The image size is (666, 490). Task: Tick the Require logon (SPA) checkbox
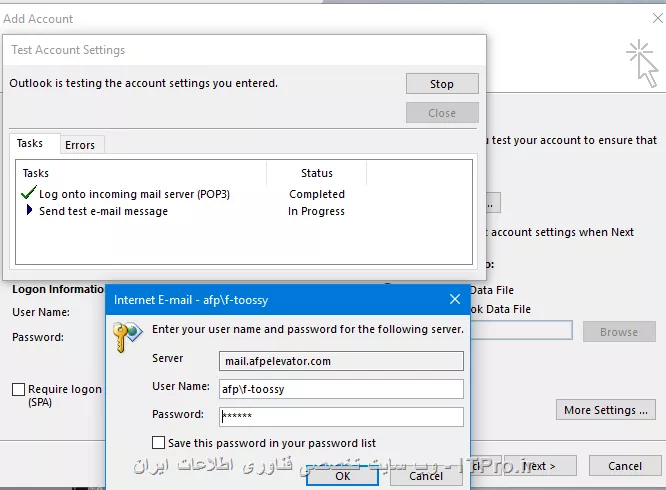click(19, 389)
